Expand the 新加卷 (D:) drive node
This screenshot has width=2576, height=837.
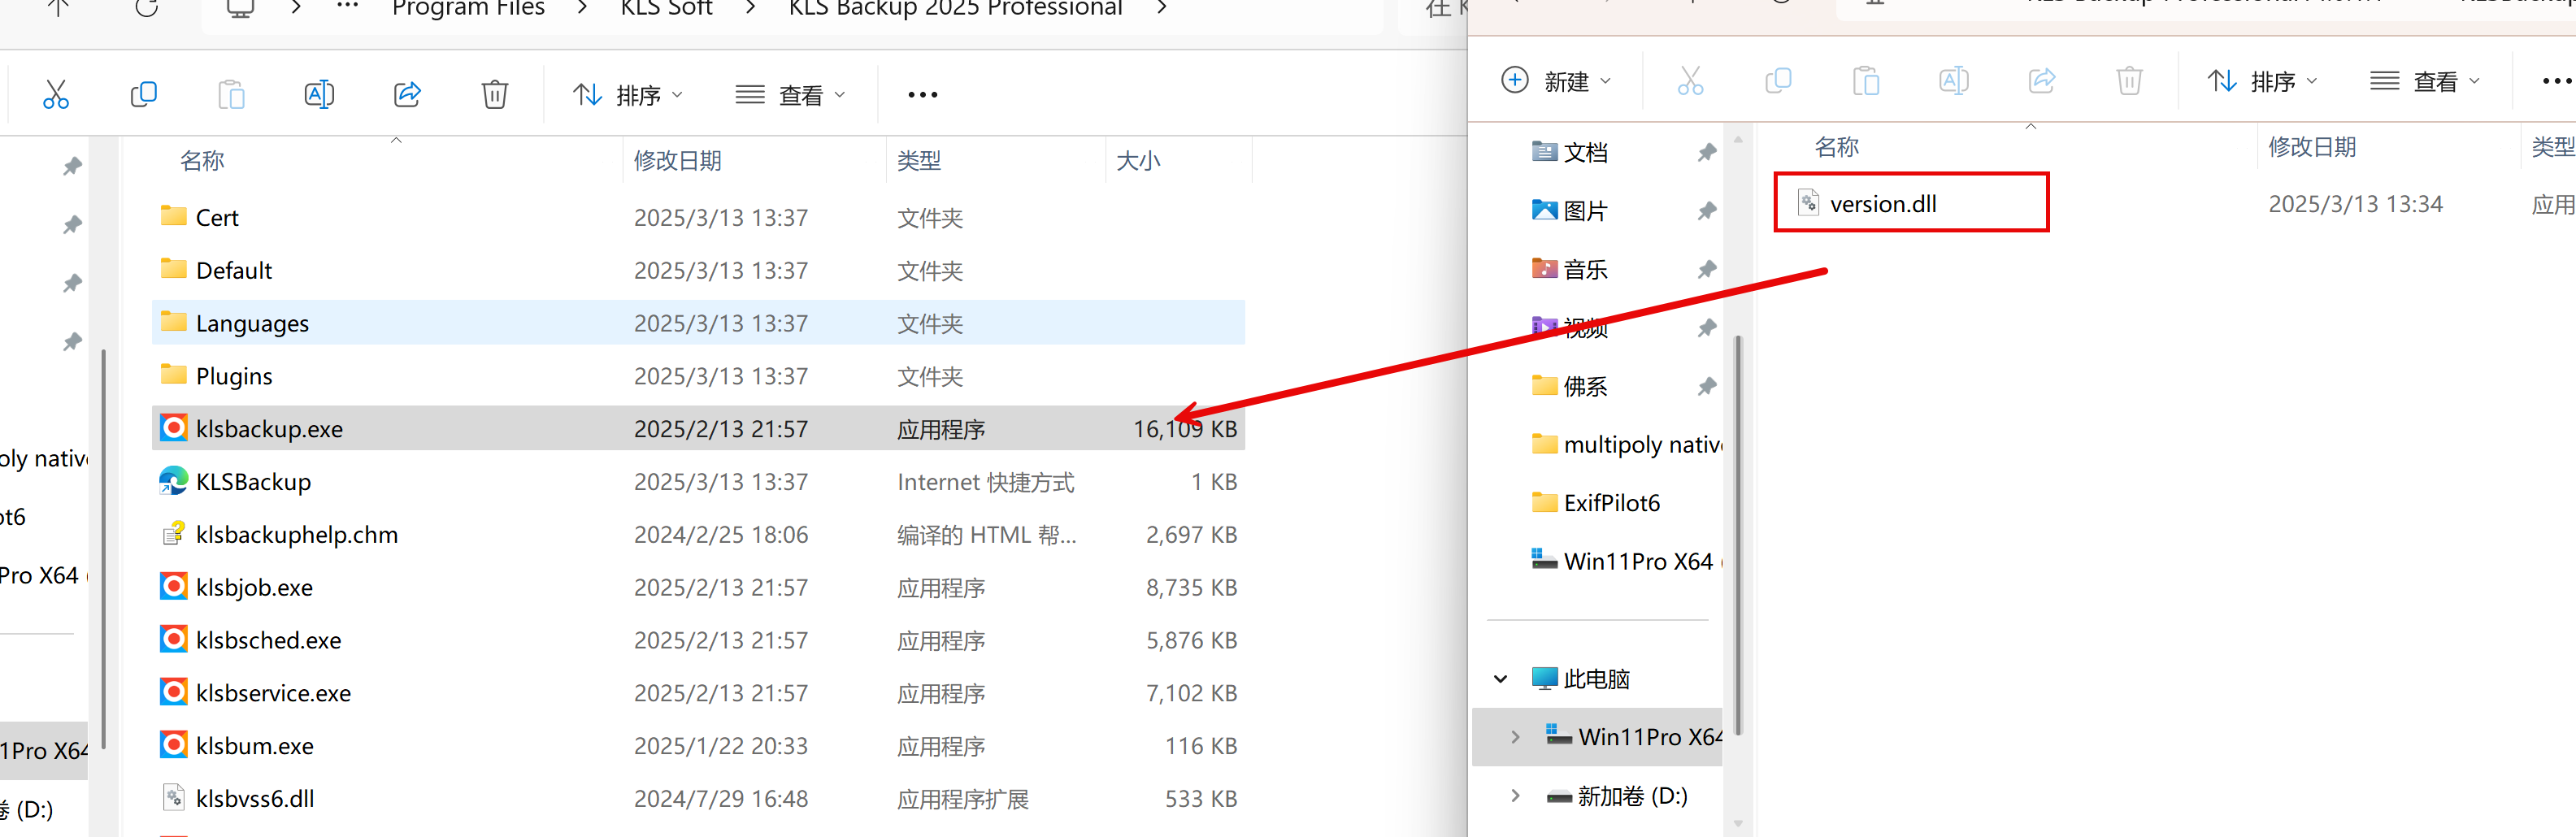pyautogui.click(x=1515, y=796)
